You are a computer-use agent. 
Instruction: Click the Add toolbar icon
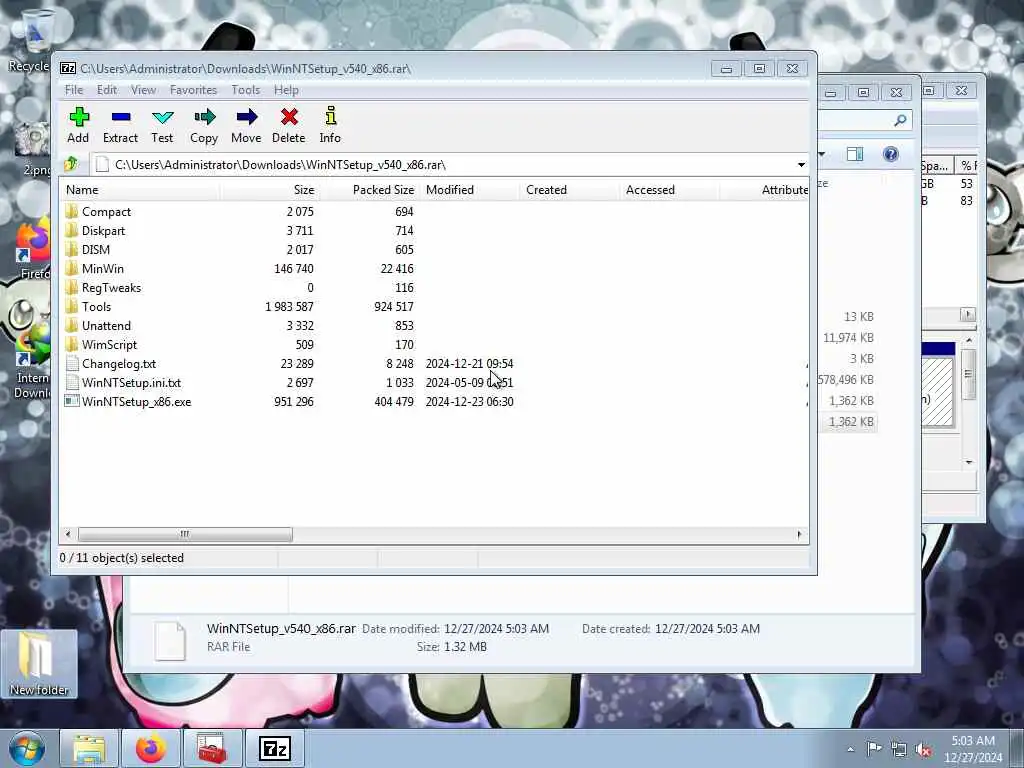click(78, 118)
